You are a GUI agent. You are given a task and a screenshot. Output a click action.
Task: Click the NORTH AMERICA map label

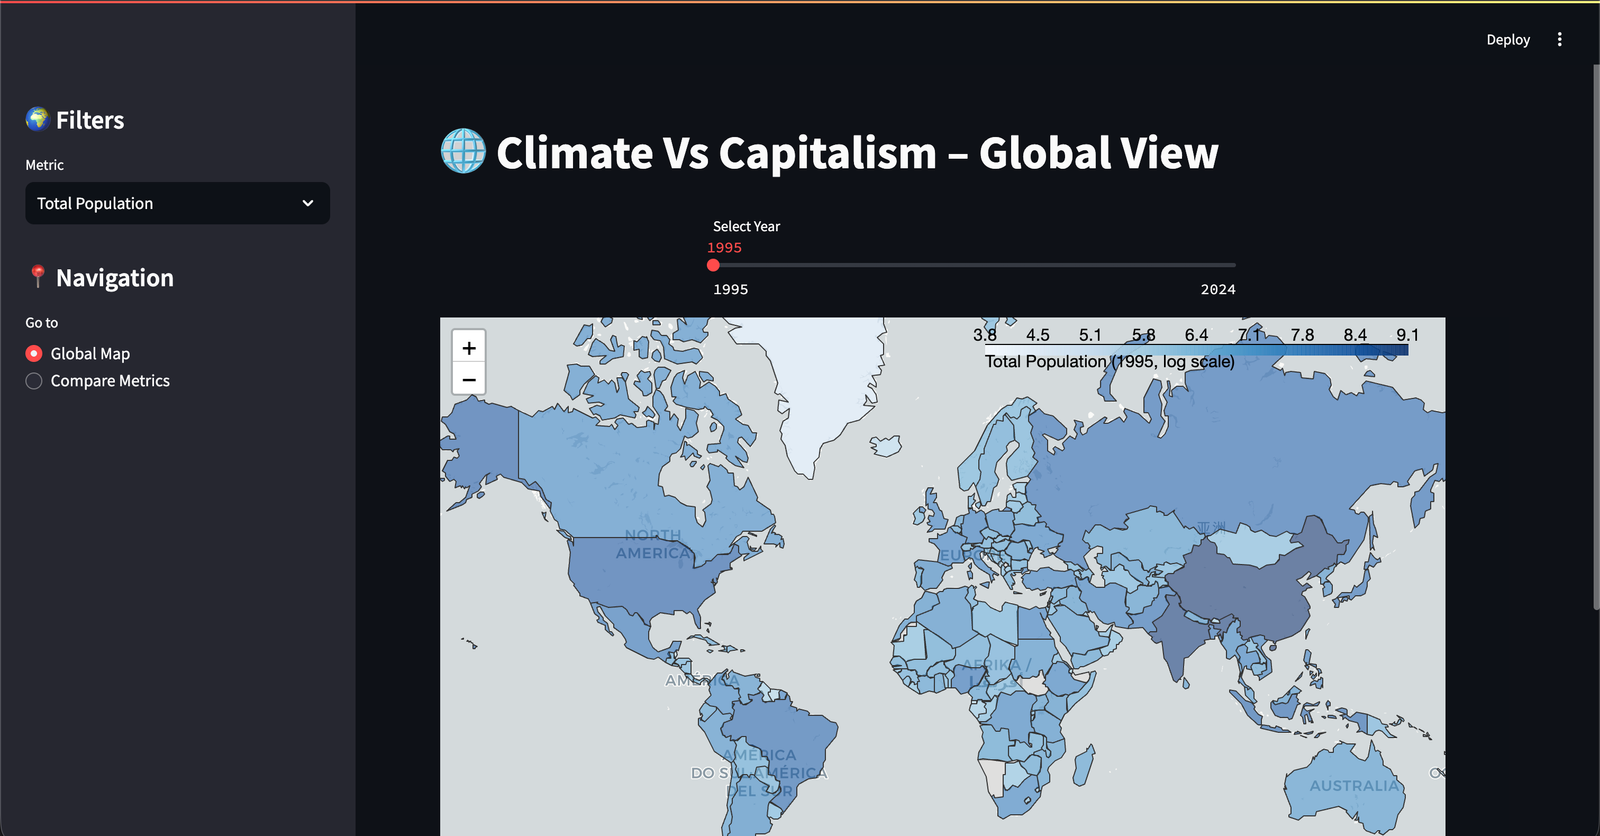point(653,544)
